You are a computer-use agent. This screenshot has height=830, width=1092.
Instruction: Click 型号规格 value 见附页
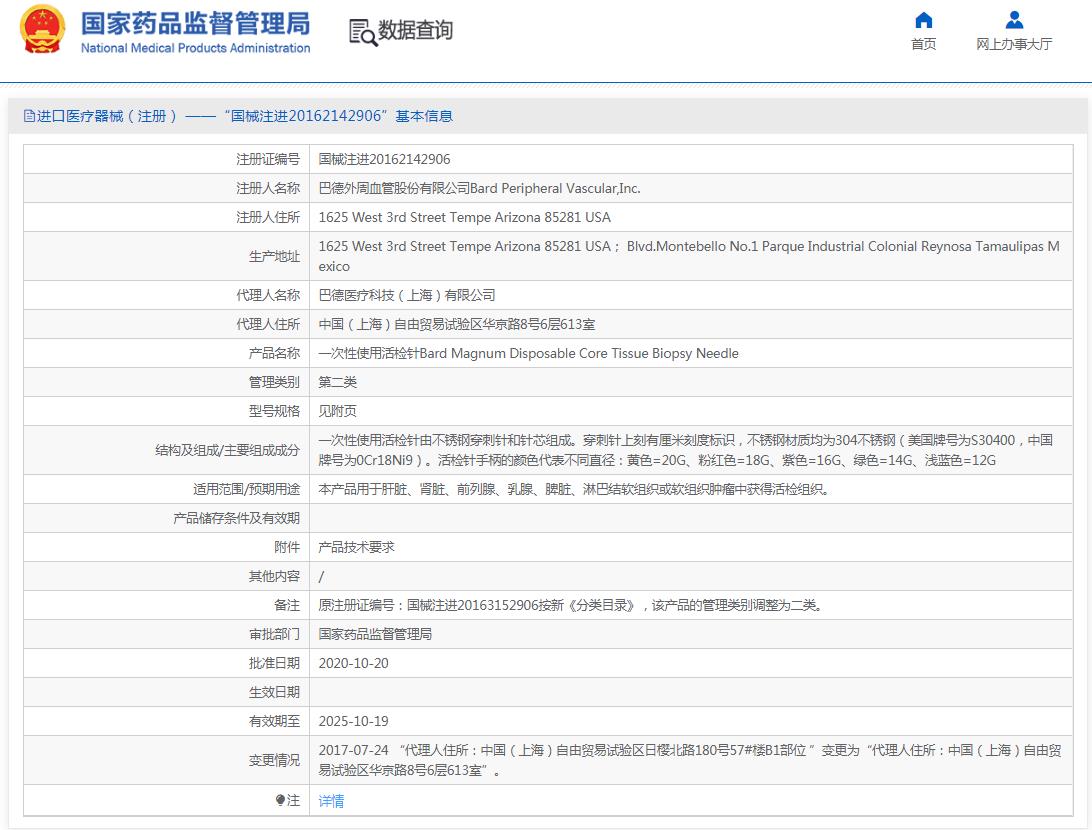[x=338, y=412]
